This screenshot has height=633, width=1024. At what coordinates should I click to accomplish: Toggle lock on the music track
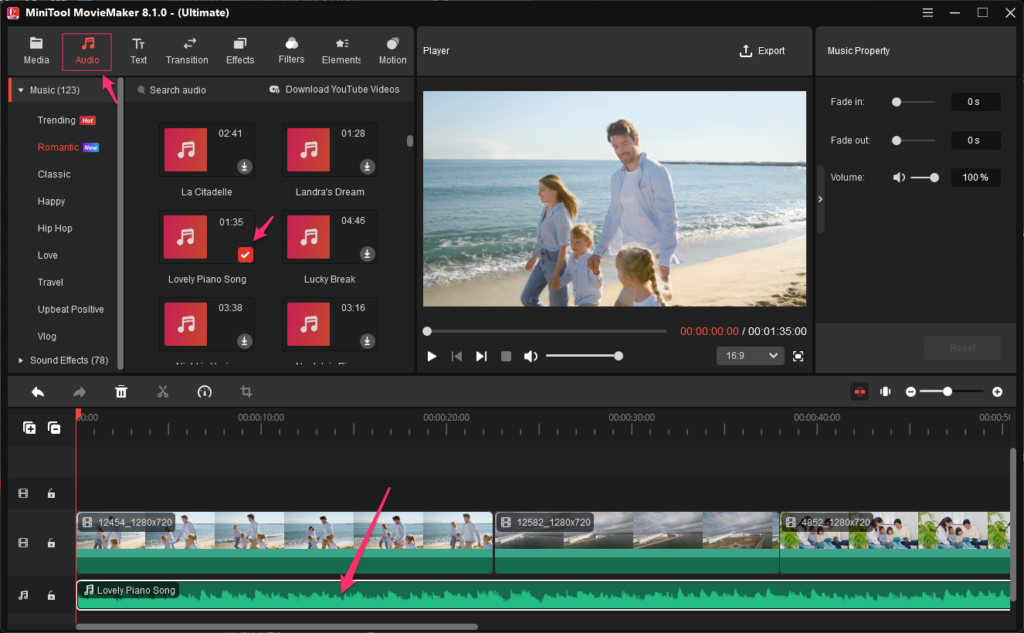pos(51,595)
